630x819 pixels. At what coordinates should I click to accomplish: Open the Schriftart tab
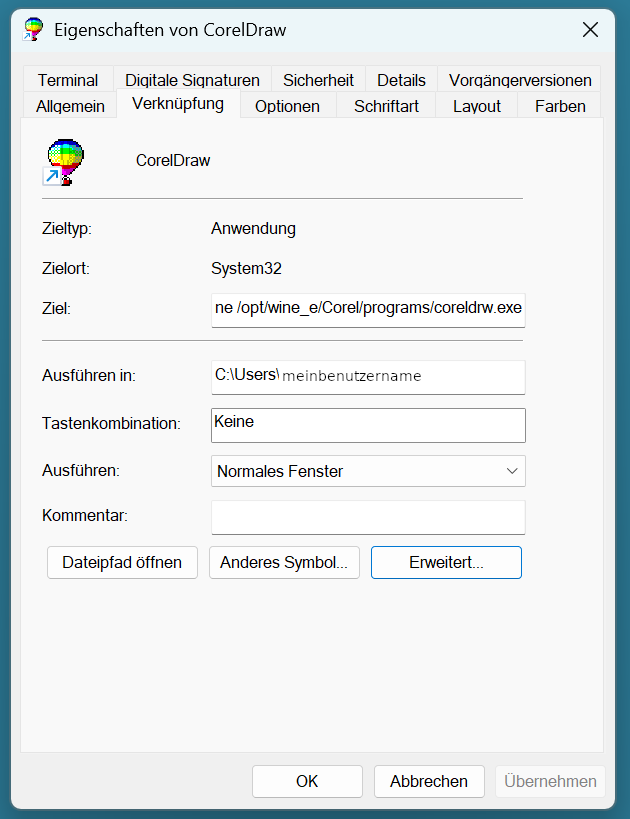[x=386, y=105]
